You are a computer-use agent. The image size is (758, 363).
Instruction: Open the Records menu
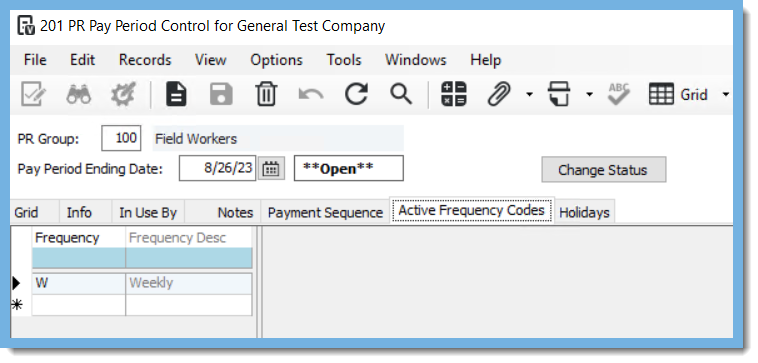pos(145,60)
